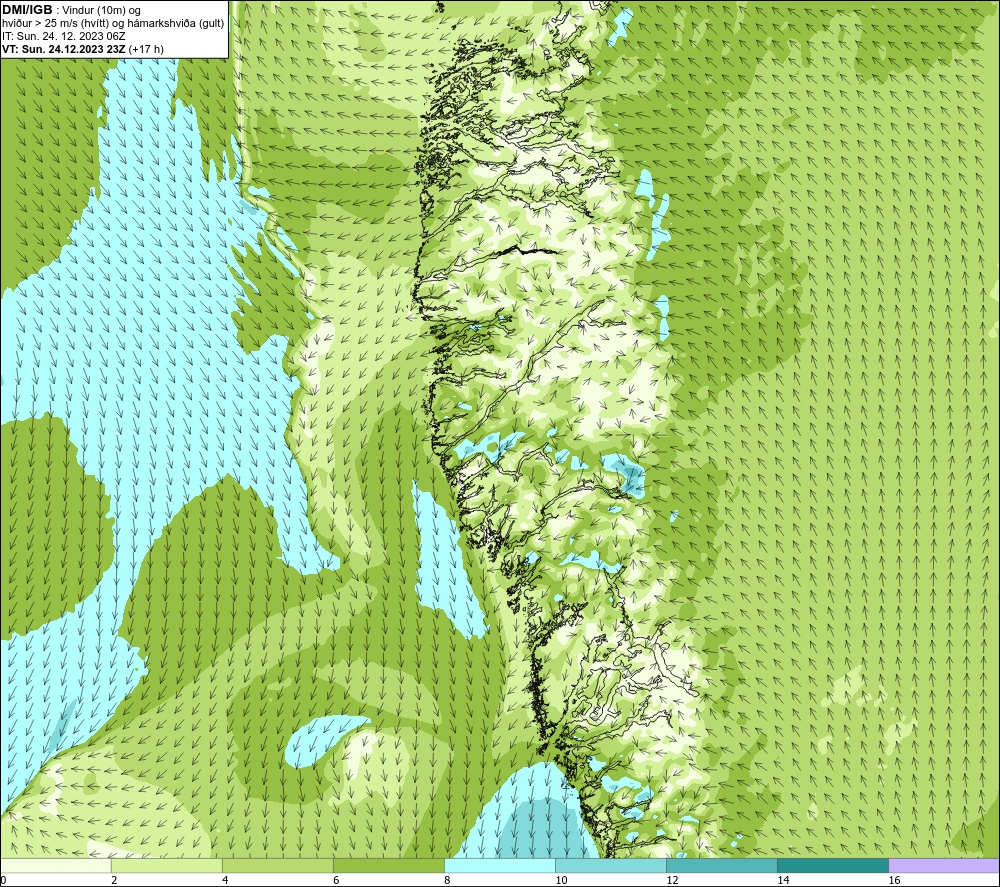Pick the 12–14 m/s teal legend swatch
Screen dimensions: 1000x887
pos(722,865)
